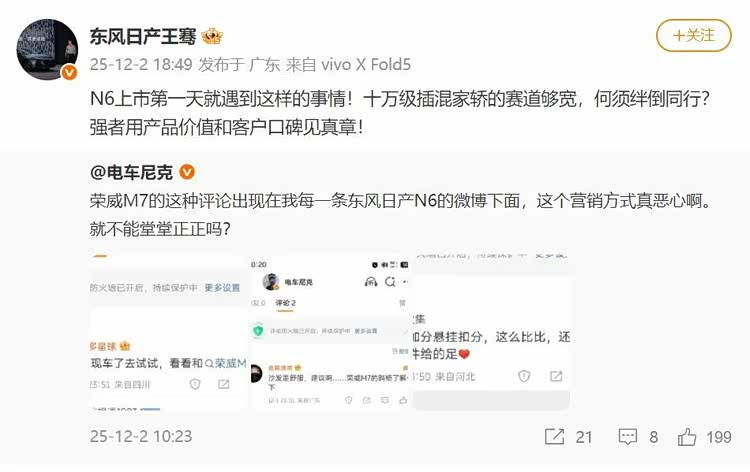The width and height of the screenshot is (750, 472).
Task: Follow the user with +关注 button
Action: pos(694,35)
